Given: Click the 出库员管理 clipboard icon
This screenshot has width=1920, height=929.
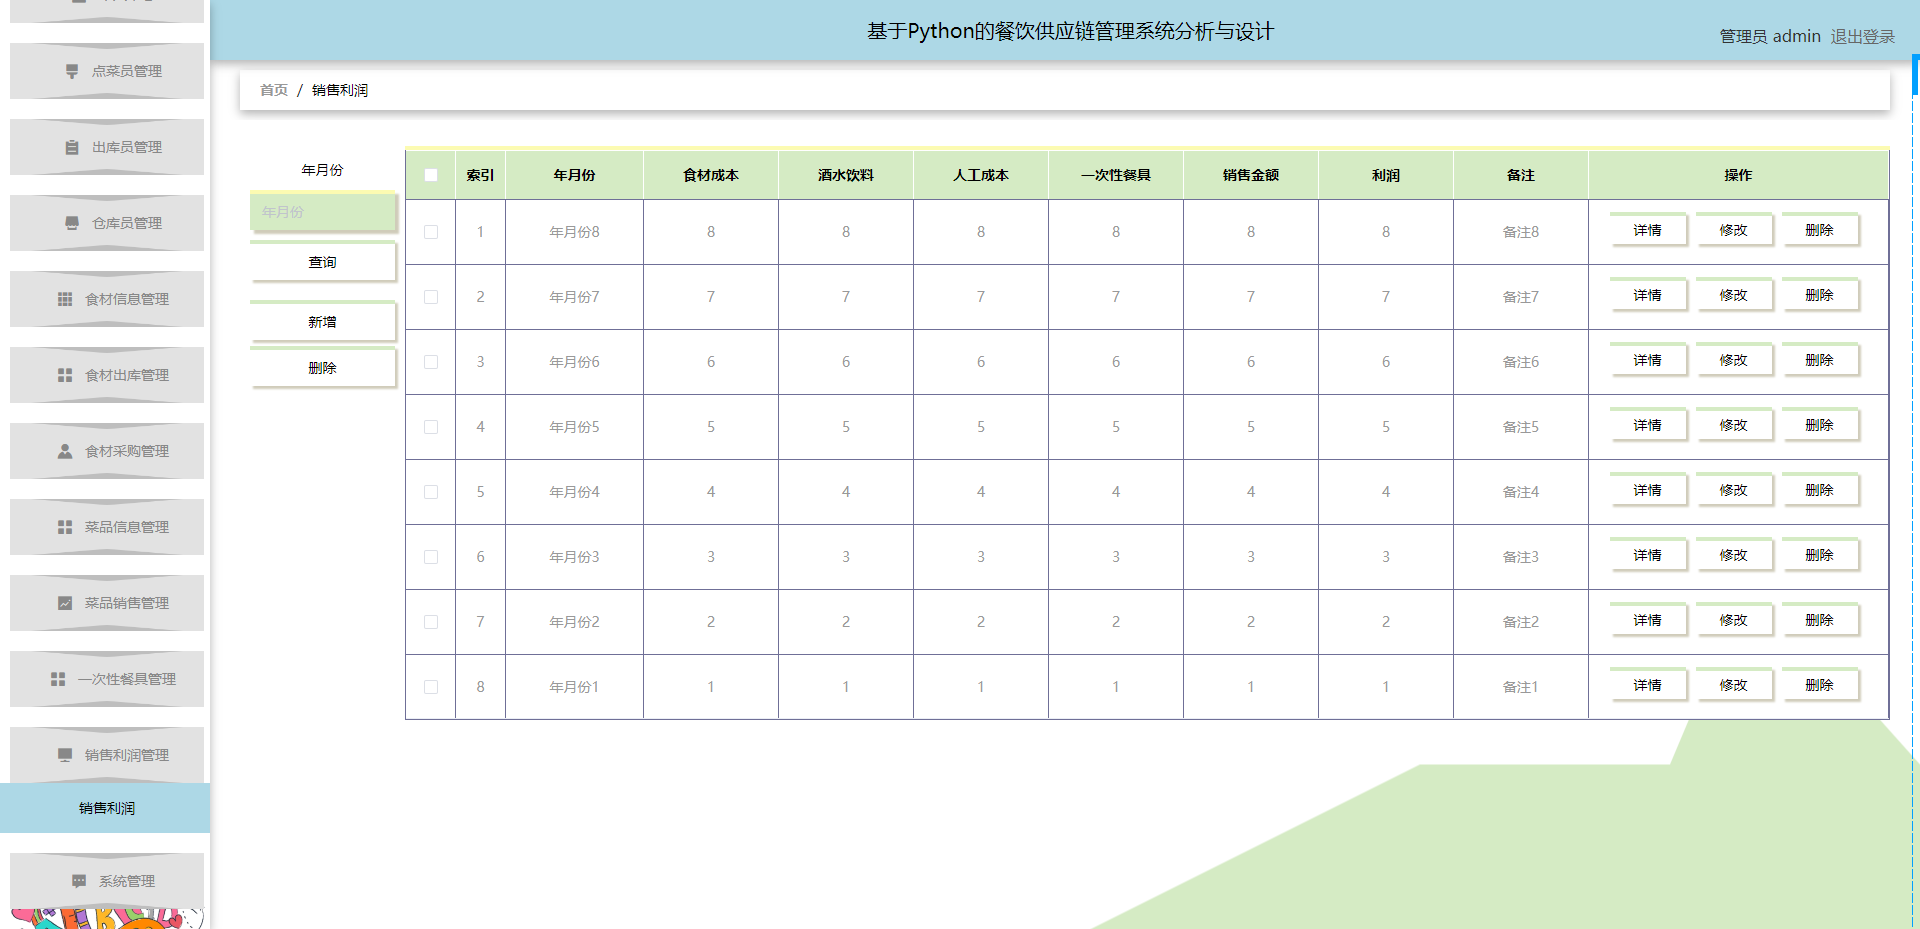Looking at the screenshot, I should (x=72, y=147).
